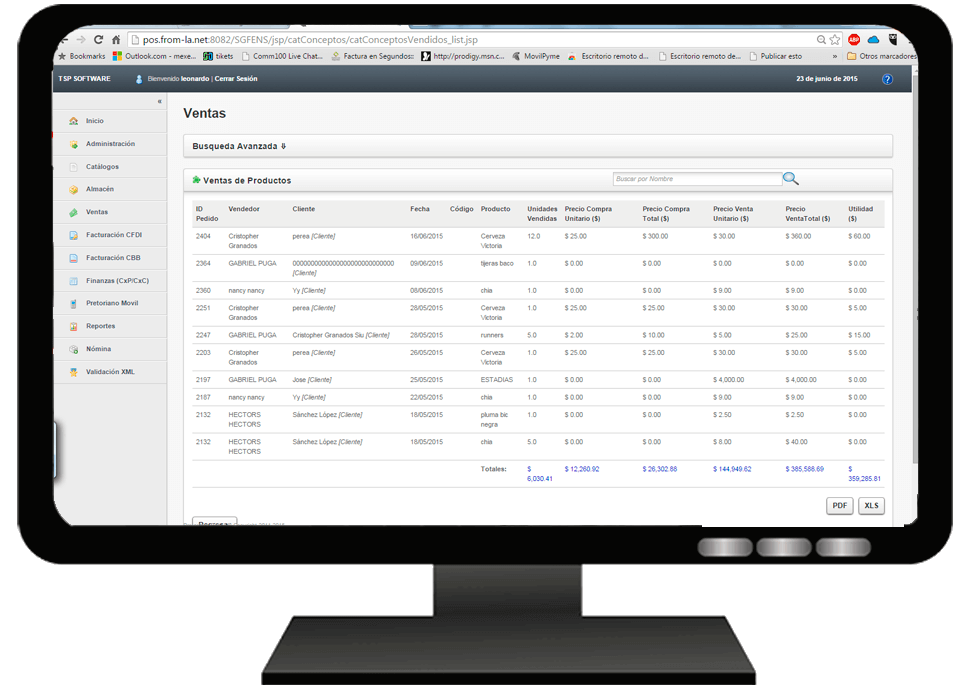The image size is (964, 690).
Task: Click the Cerrar Sesión link
Action: pyautogui.click(x=236, y=79)
